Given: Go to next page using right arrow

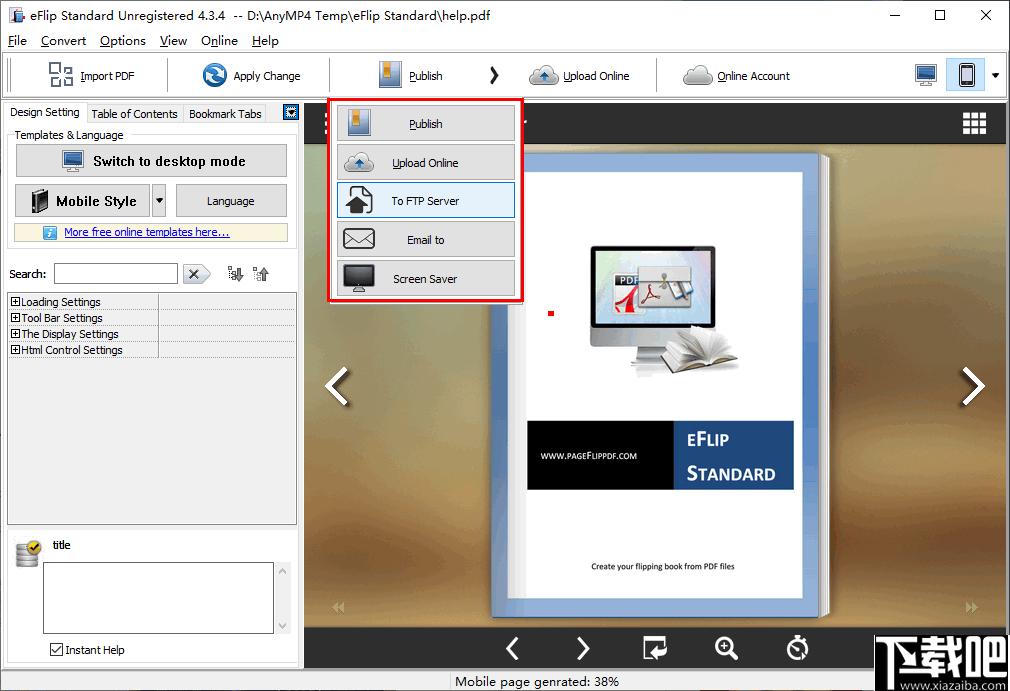Looking at the screenshot, I should (x=972, y=386).
